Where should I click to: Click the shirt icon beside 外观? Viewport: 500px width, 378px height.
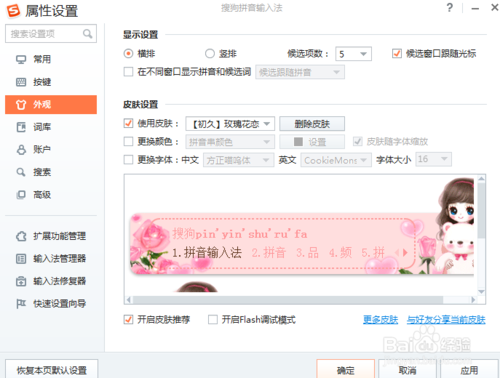coord(21,105)
